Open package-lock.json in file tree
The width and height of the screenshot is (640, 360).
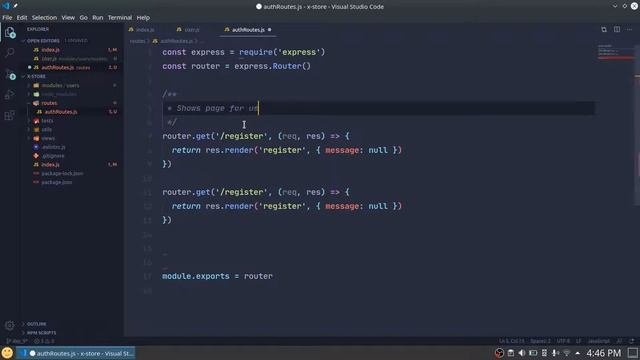click(62, 173)
